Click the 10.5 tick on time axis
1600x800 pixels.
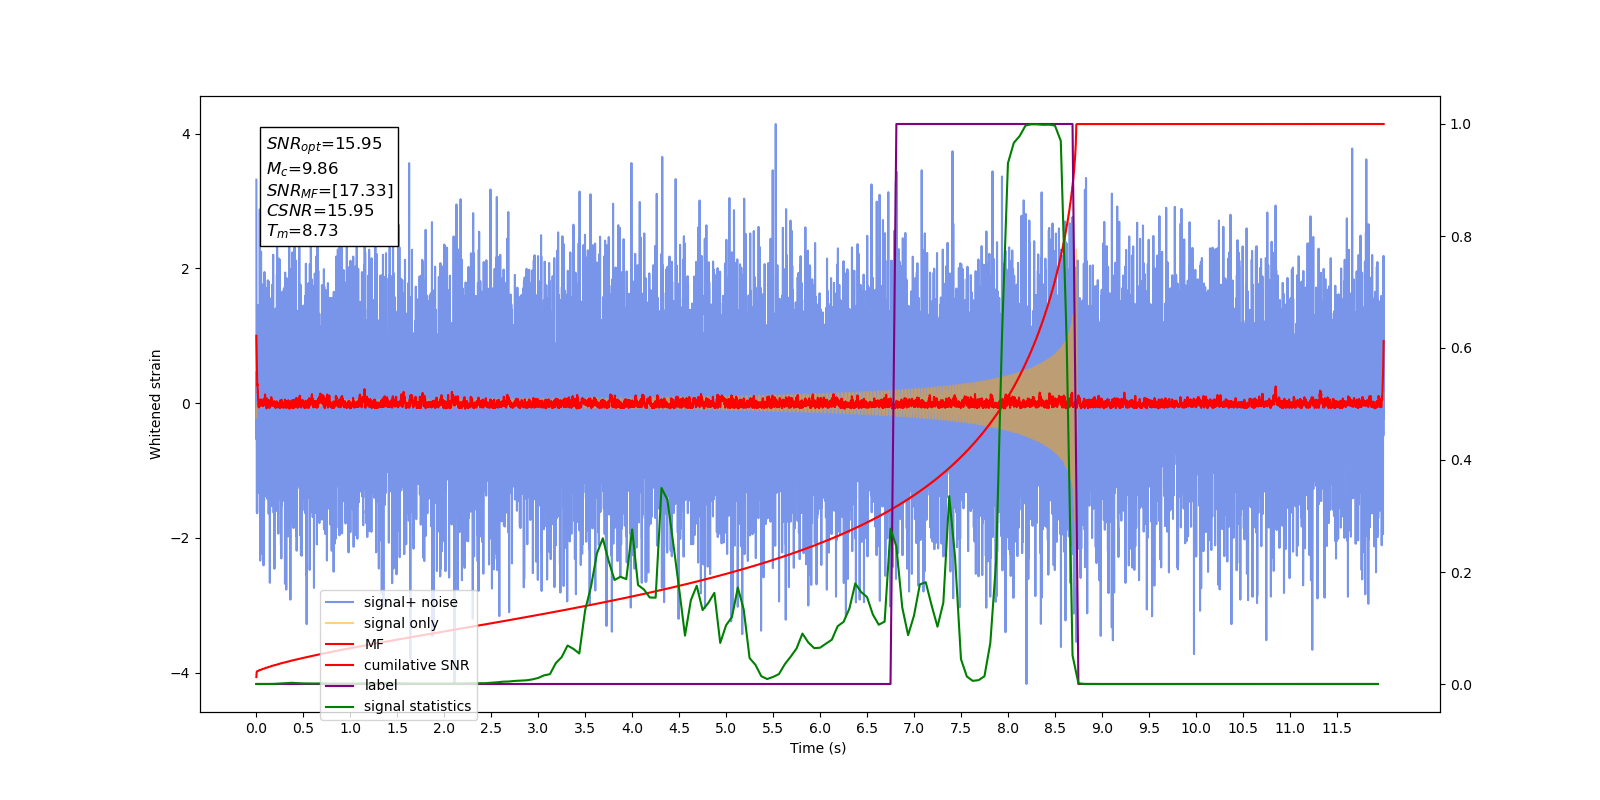[1243, 728]
